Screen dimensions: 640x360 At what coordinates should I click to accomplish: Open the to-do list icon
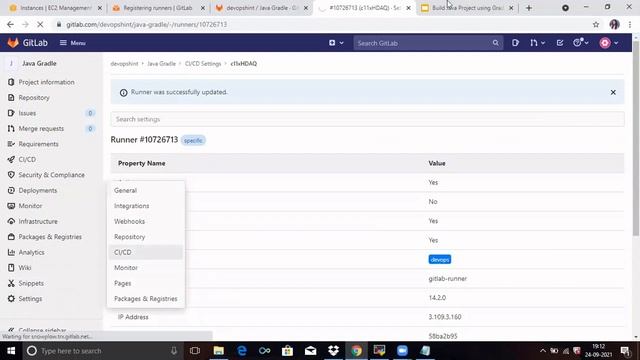[x=560, y=43]
